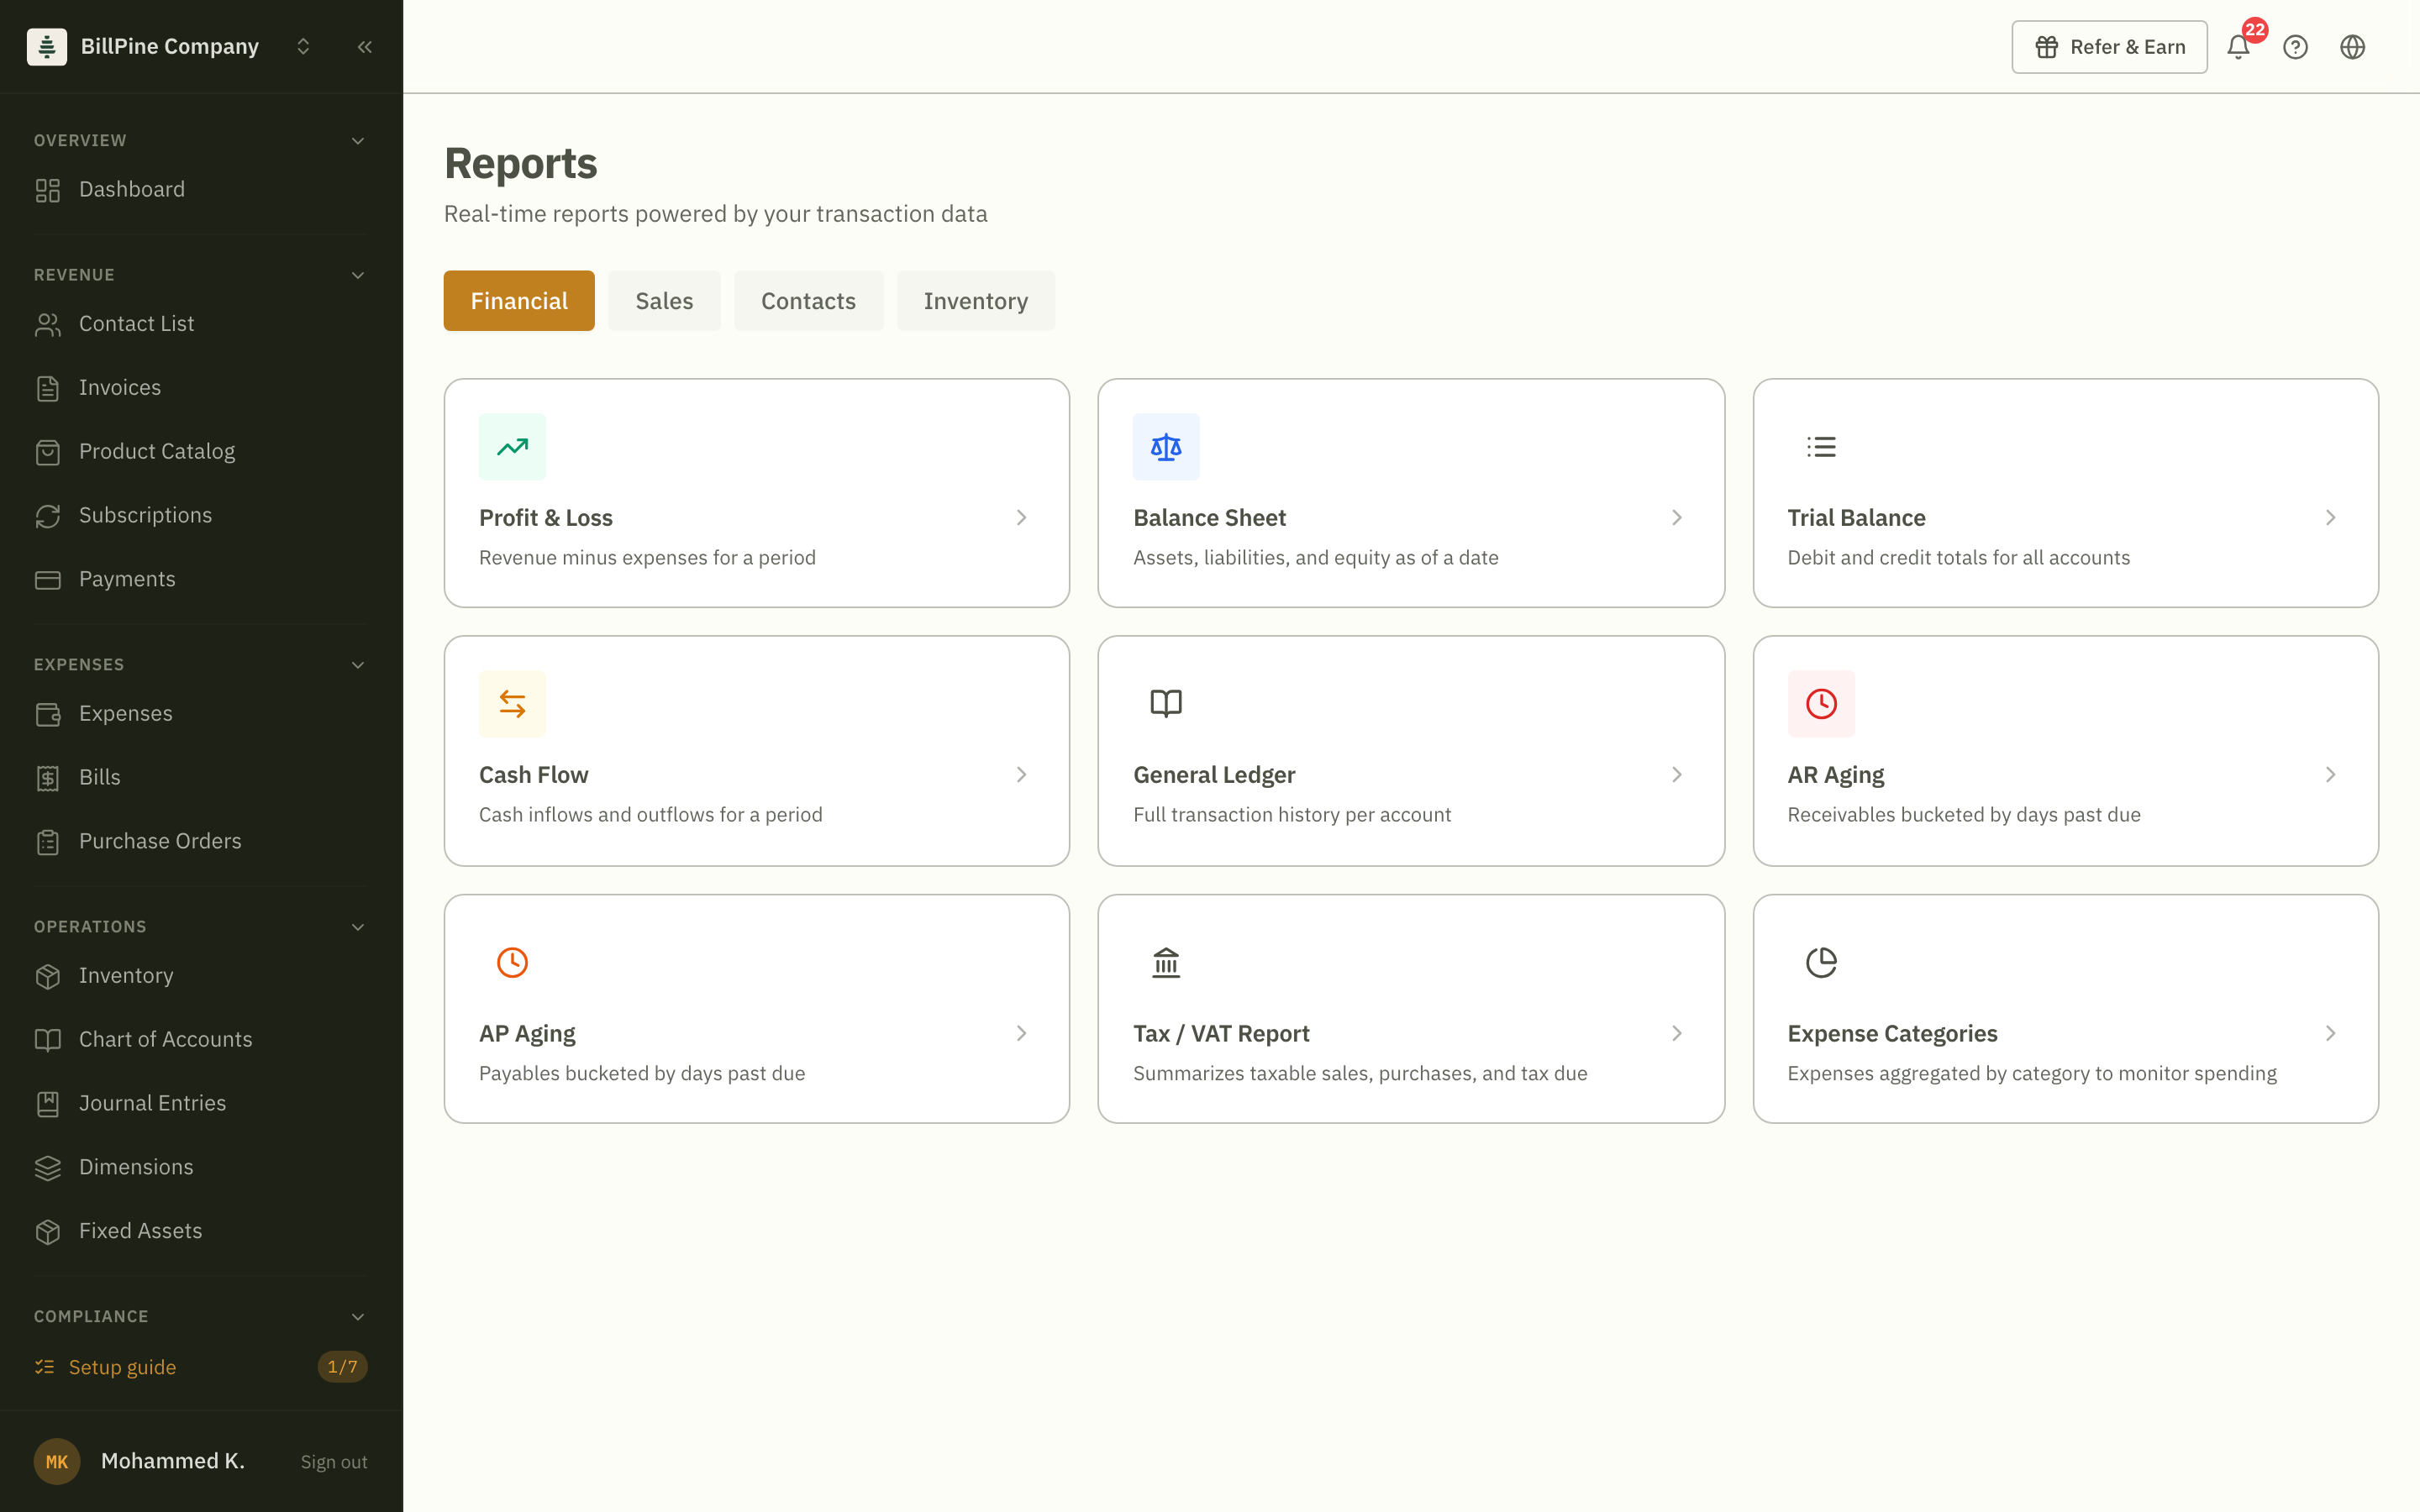Open Cash Flow via its chevron

(x=1021, y=775)
